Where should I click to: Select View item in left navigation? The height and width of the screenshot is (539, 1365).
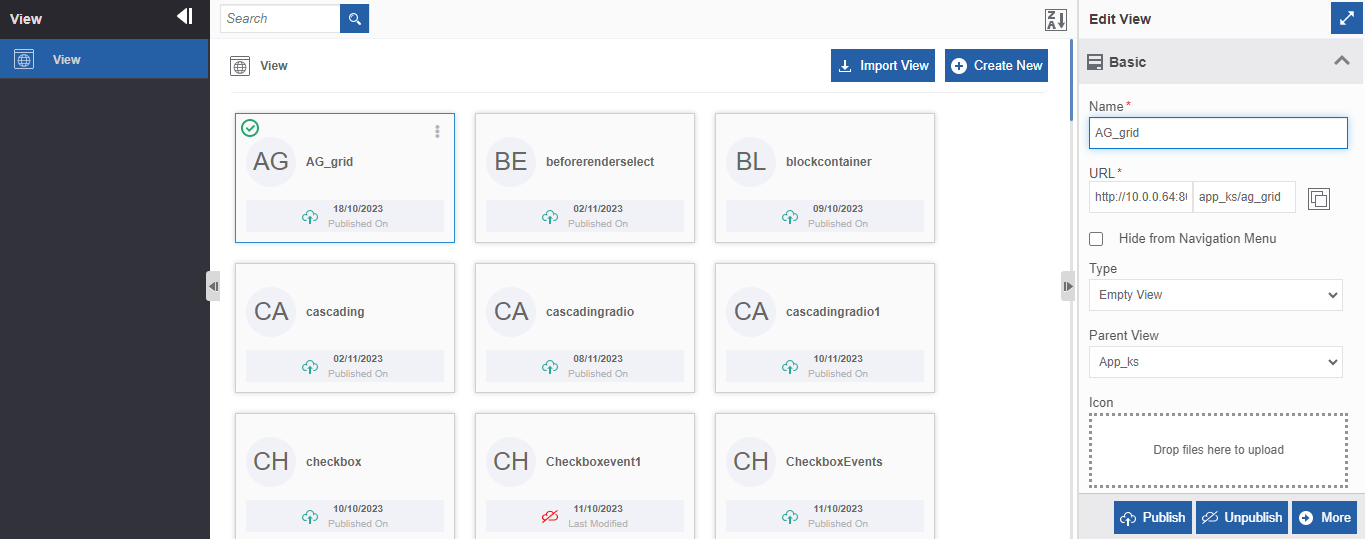click(104, 59)
